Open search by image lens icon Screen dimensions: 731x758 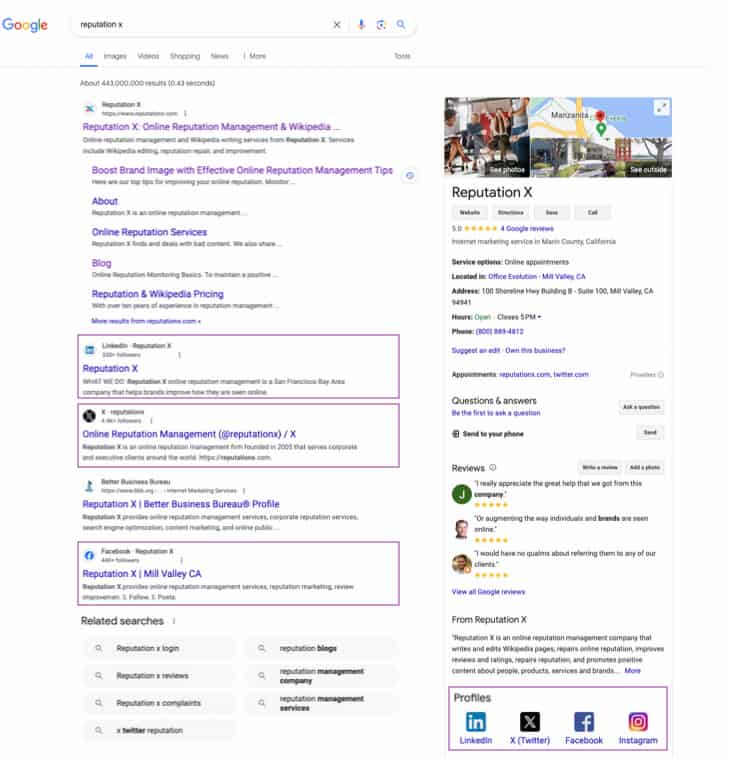(381, 25)
